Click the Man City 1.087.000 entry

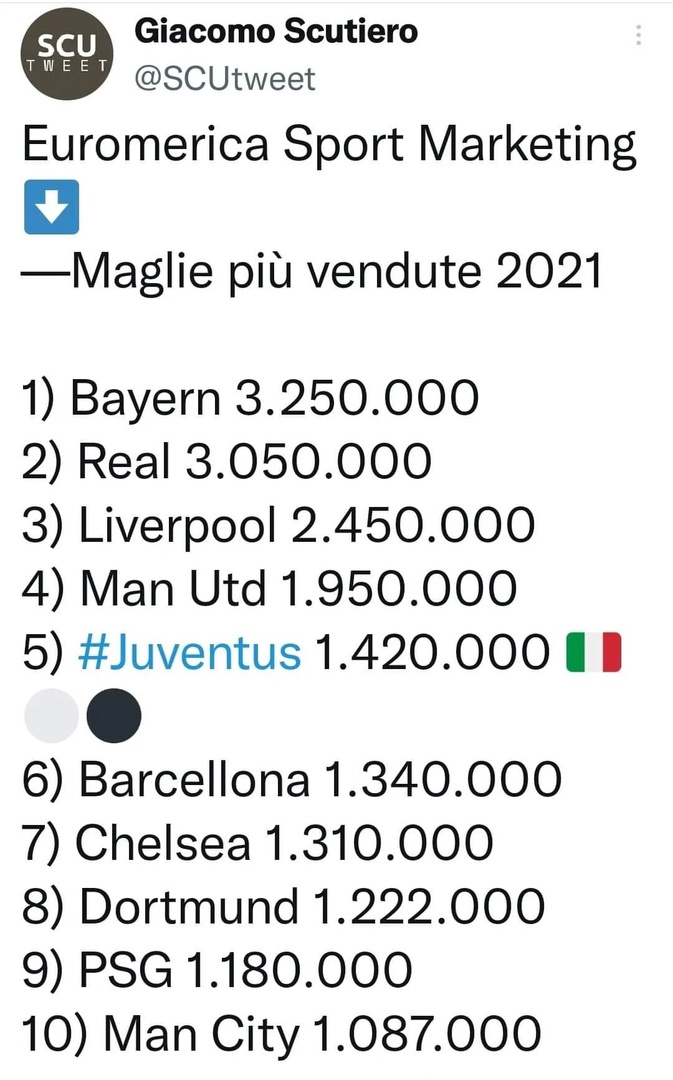[281, 1033]
